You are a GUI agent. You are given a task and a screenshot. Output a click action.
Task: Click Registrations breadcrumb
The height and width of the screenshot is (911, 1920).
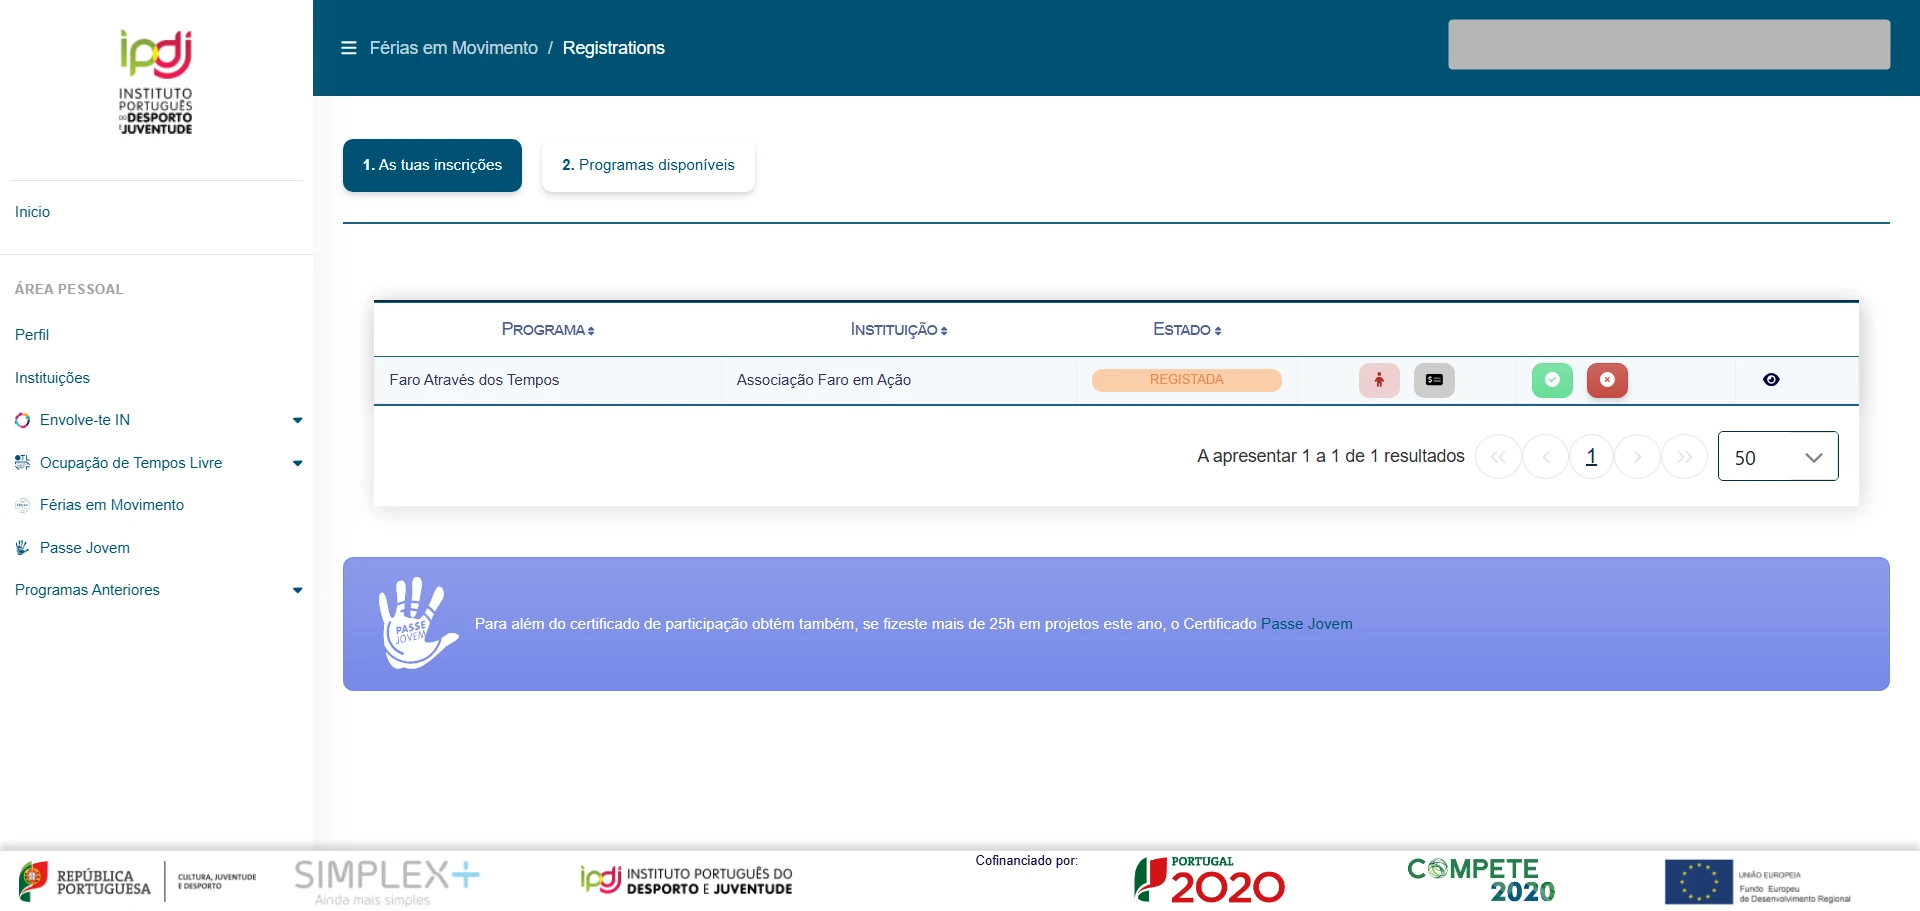613,48
